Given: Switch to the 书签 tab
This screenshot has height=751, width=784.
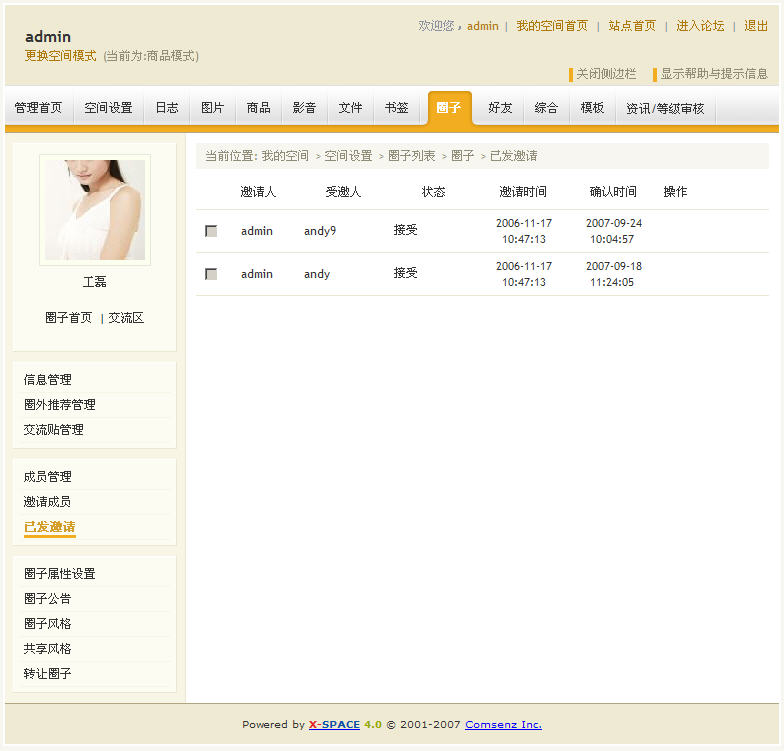Looking at the screenshot, I should point(396,108).
